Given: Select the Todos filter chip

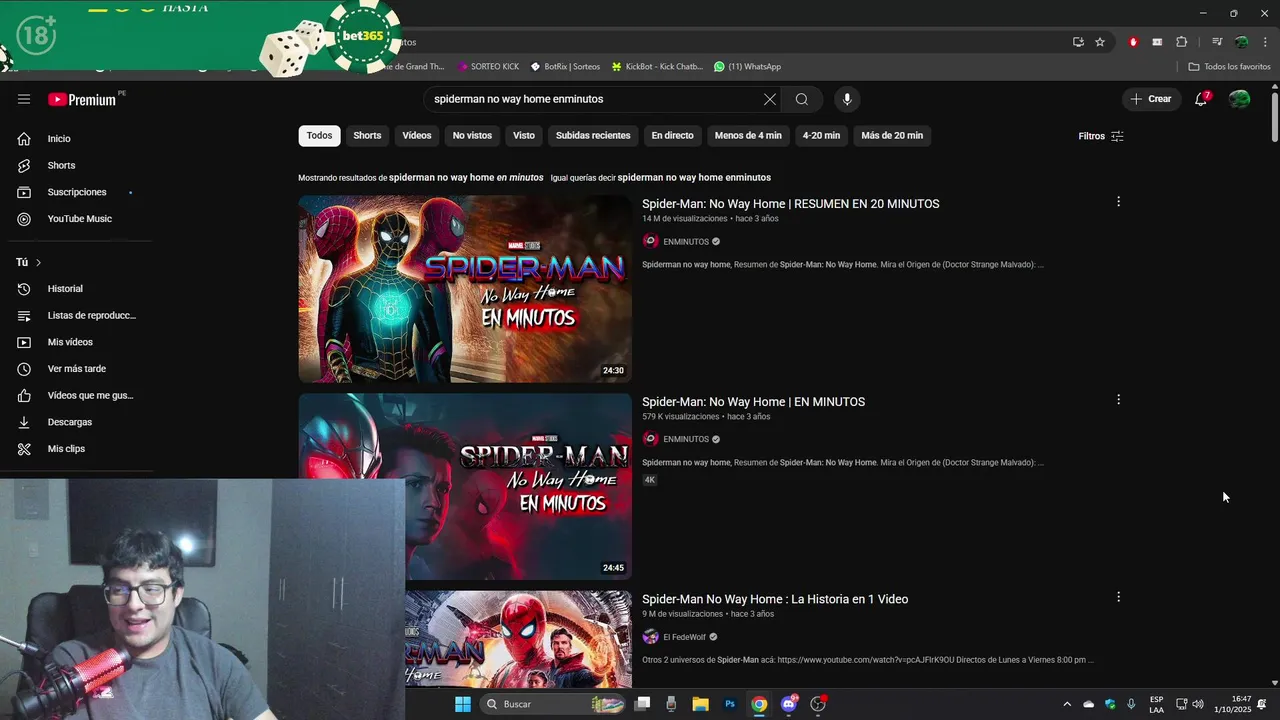Looking at the screenshot, I should 319,136.
